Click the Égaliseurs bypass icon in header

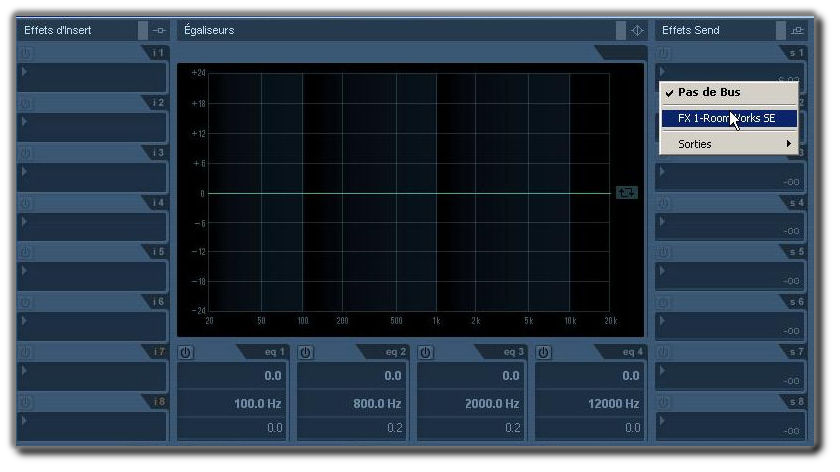[x=637, y=30]
